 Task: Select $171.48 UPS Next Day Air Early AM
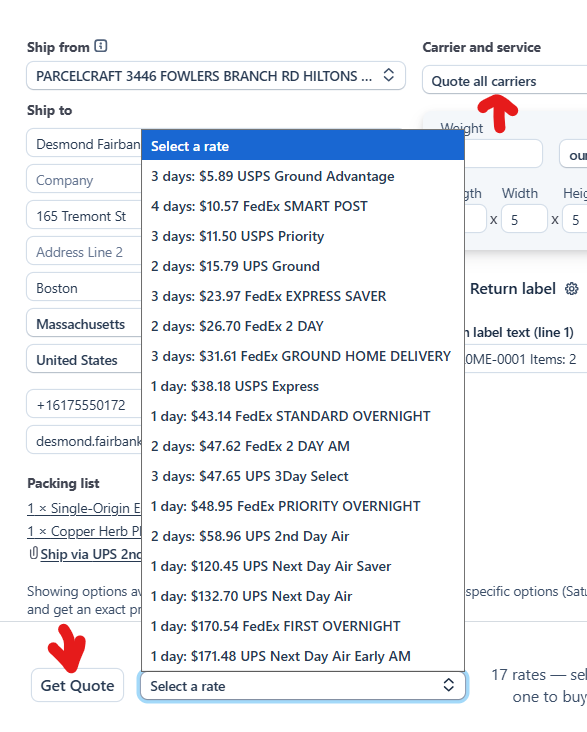click(x=303, y=656)
